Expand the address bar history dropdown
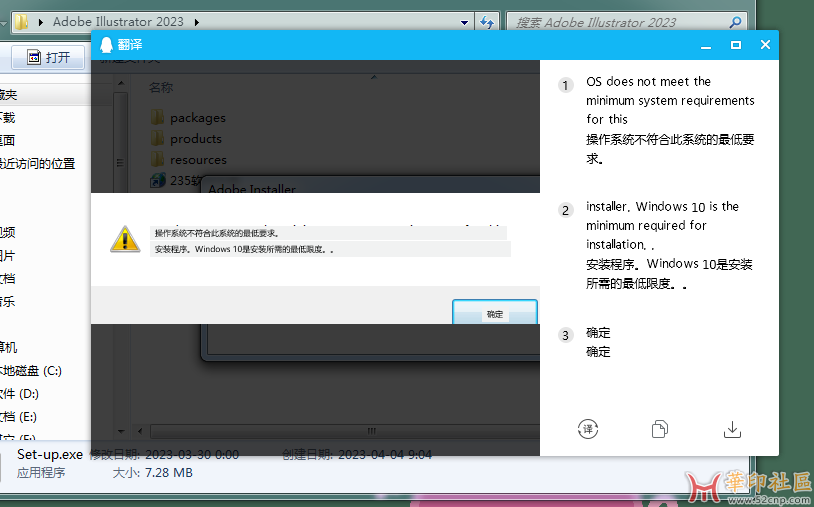Viewport: 814px width, 507px height. click(464, 22)
